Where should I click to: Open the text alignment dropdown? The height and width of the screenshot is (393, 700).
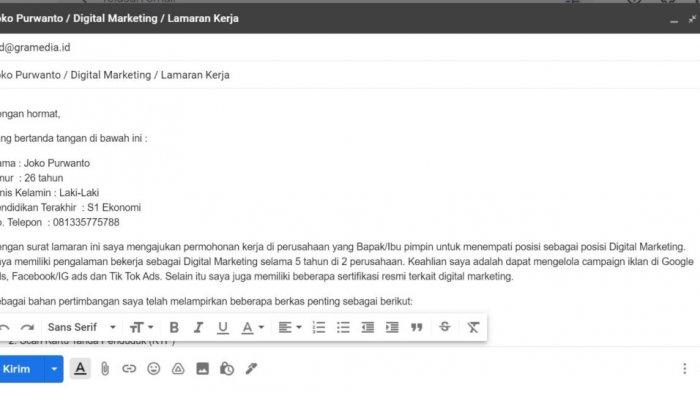coord(290,328)
